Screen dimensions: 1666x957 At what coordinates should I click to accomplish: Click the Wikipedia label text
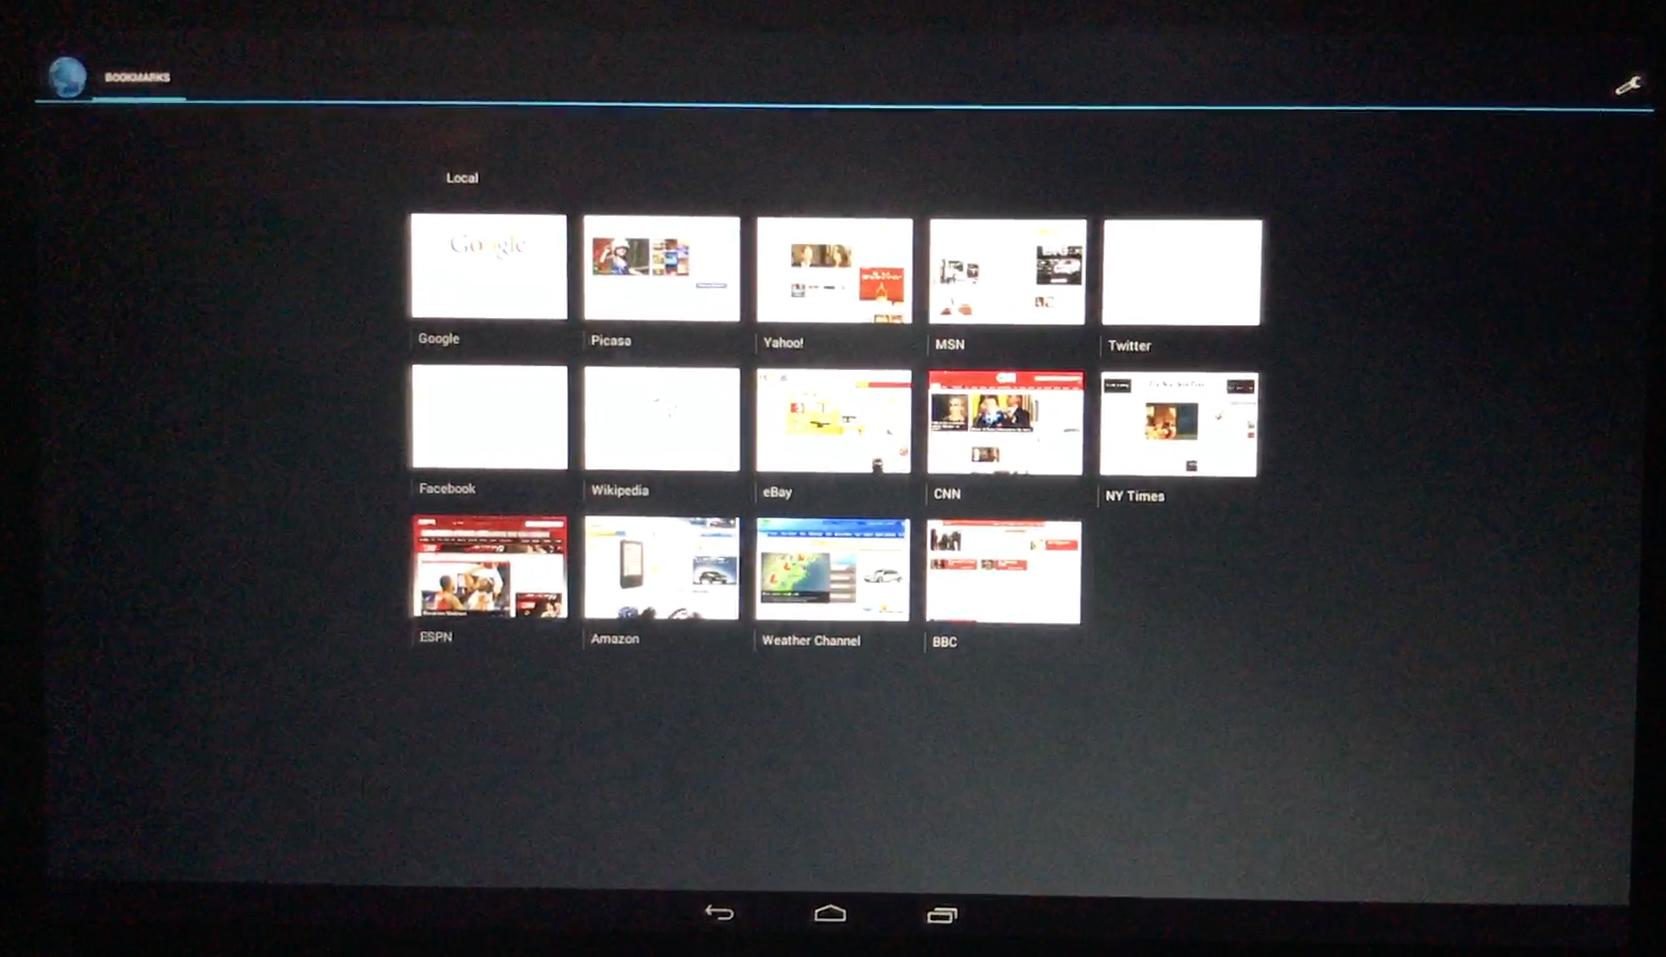point(620,491)
